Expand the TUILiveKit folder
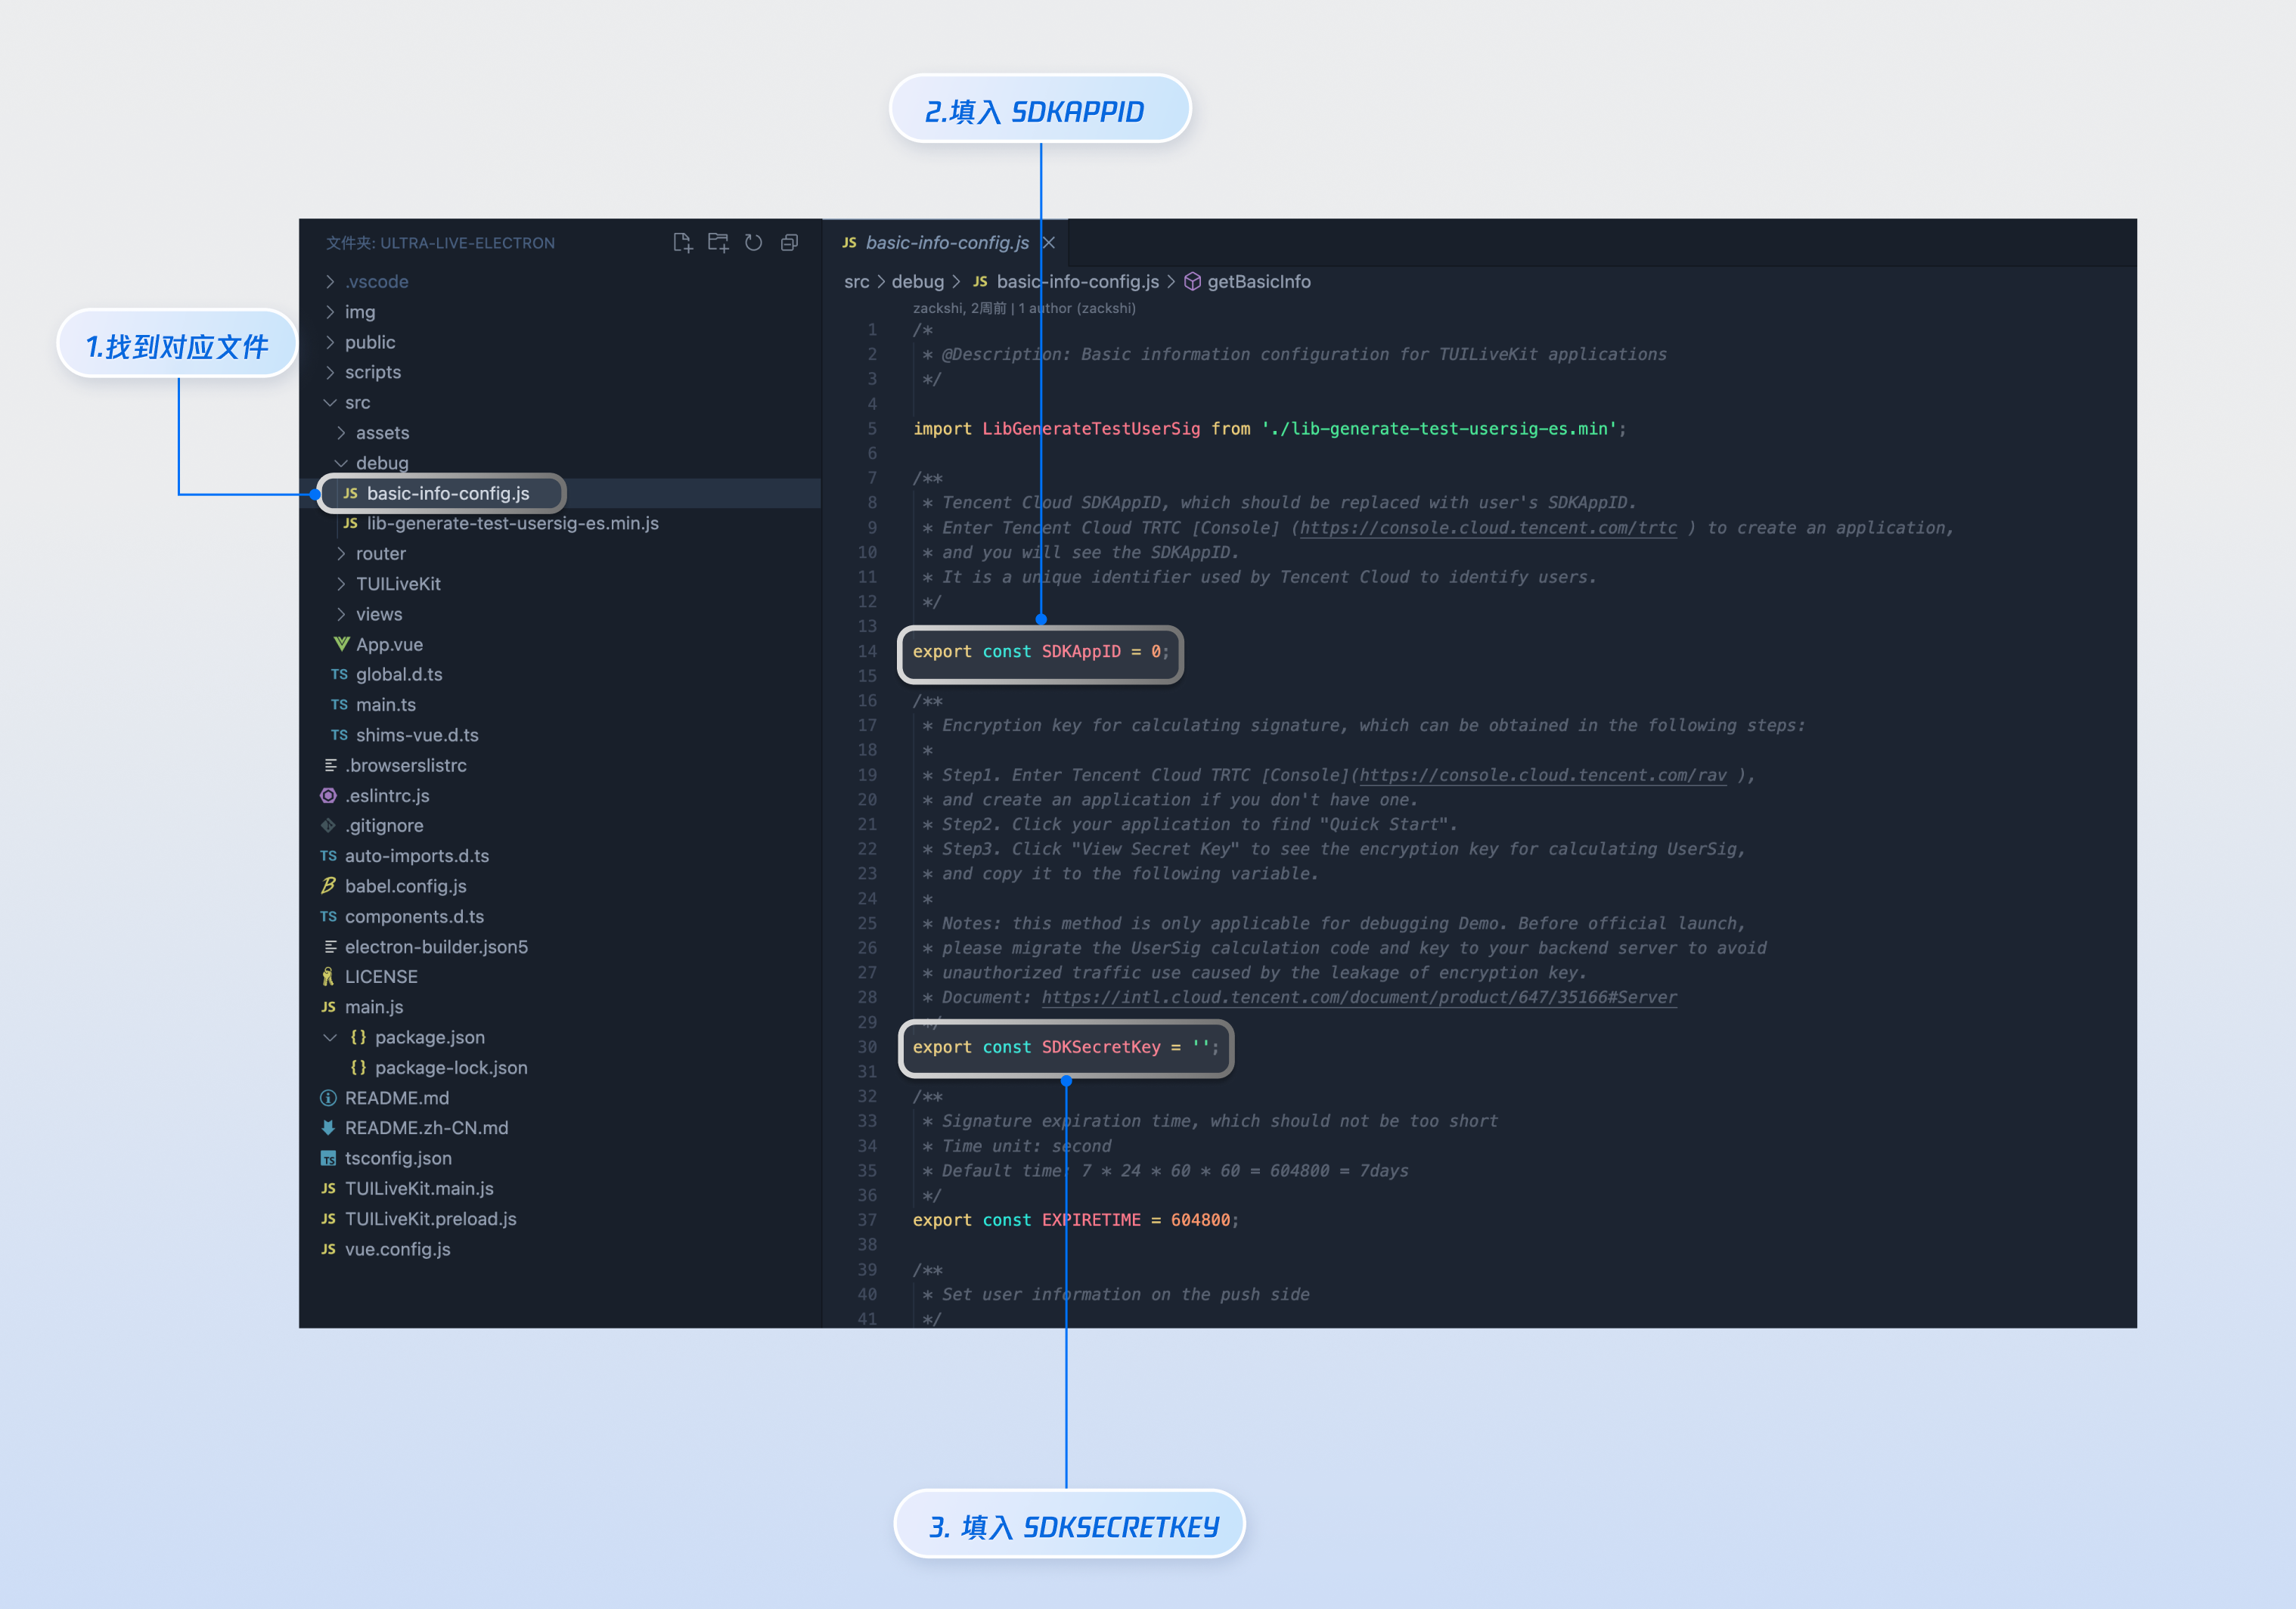 (397, 584)
